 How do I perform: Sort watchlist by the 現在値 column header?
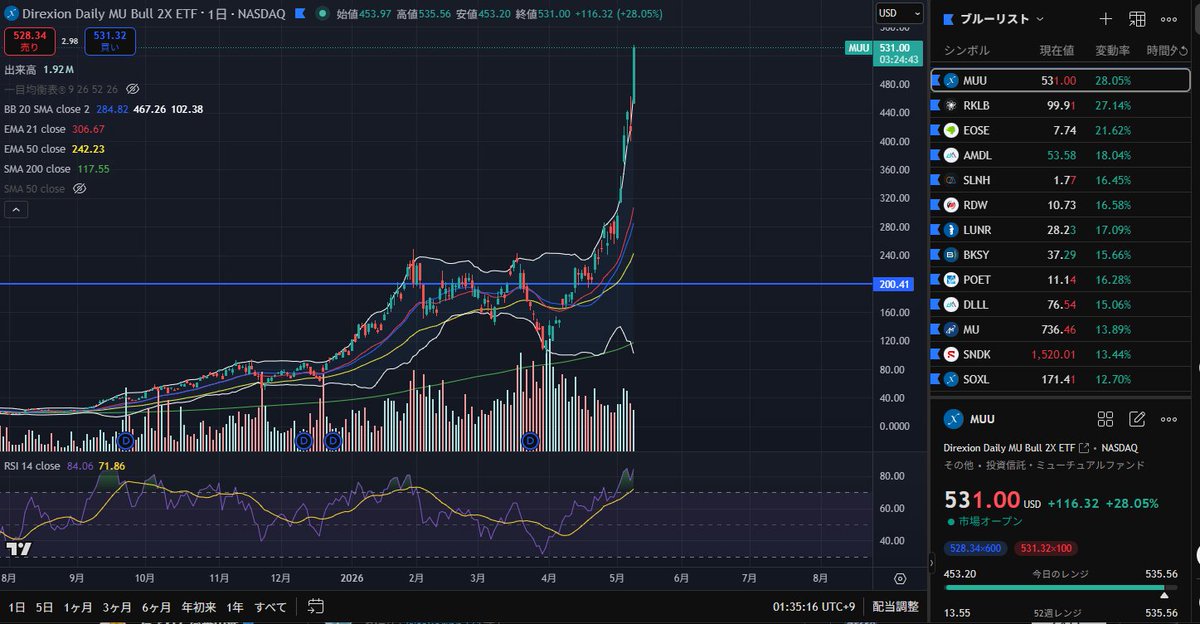[1056, 50]
